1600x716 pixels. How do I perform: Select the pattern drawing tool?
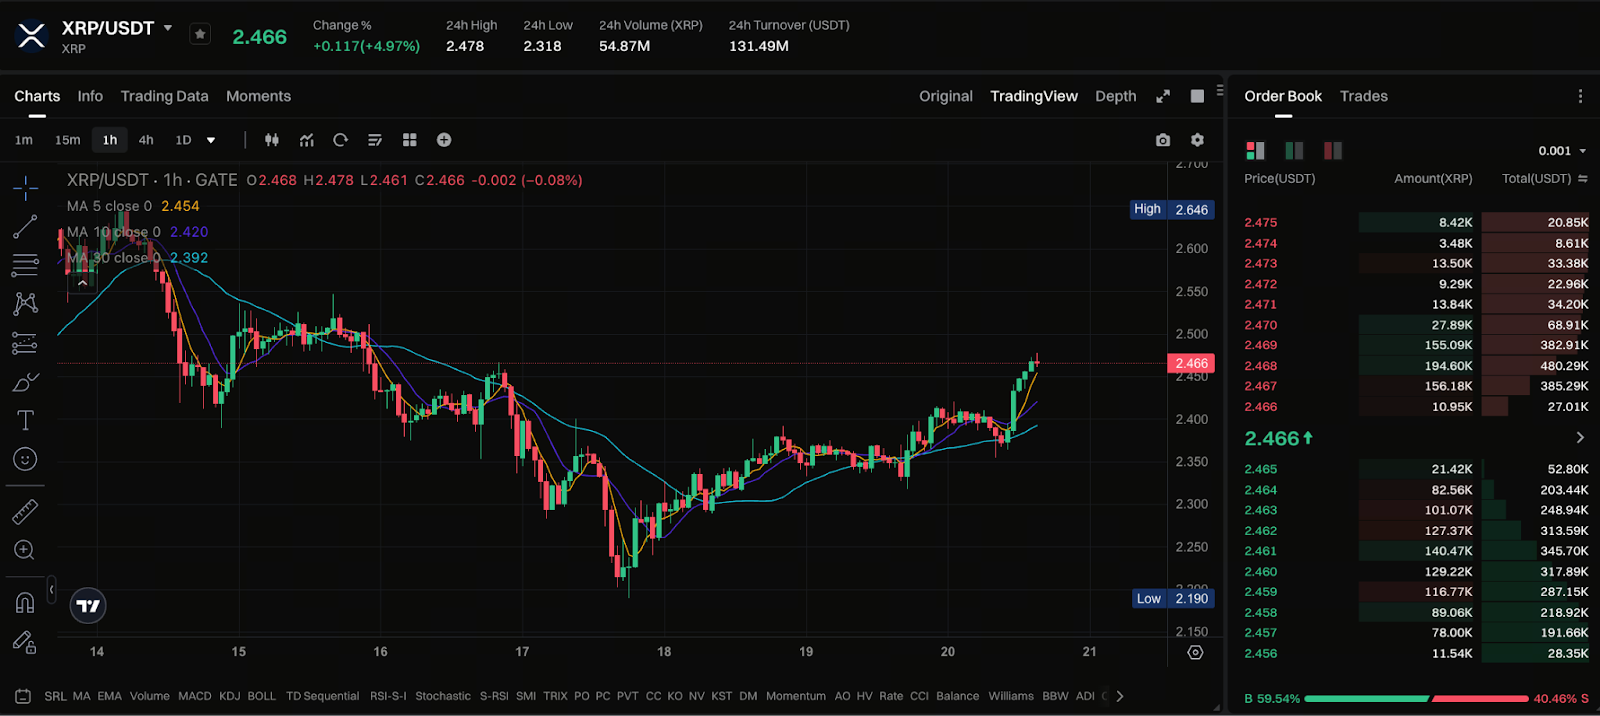(26, 303)
